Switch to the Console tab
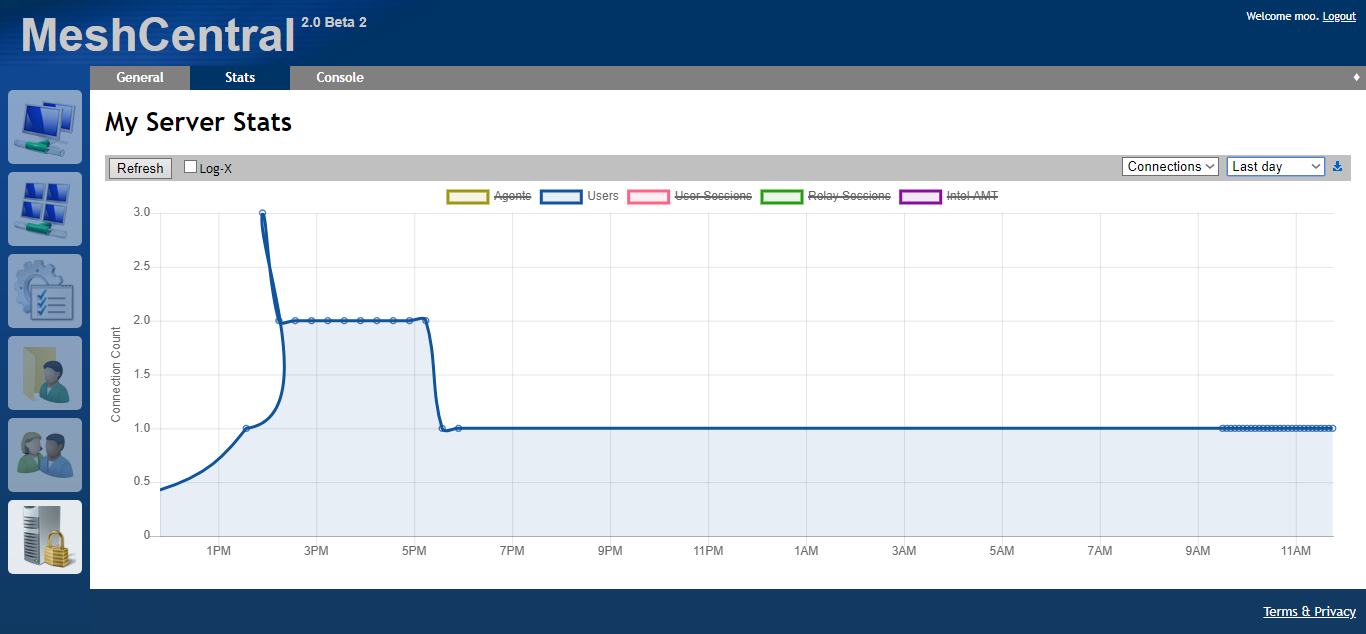Screen dimensions: 1366x634 click(x=340, y=78)
